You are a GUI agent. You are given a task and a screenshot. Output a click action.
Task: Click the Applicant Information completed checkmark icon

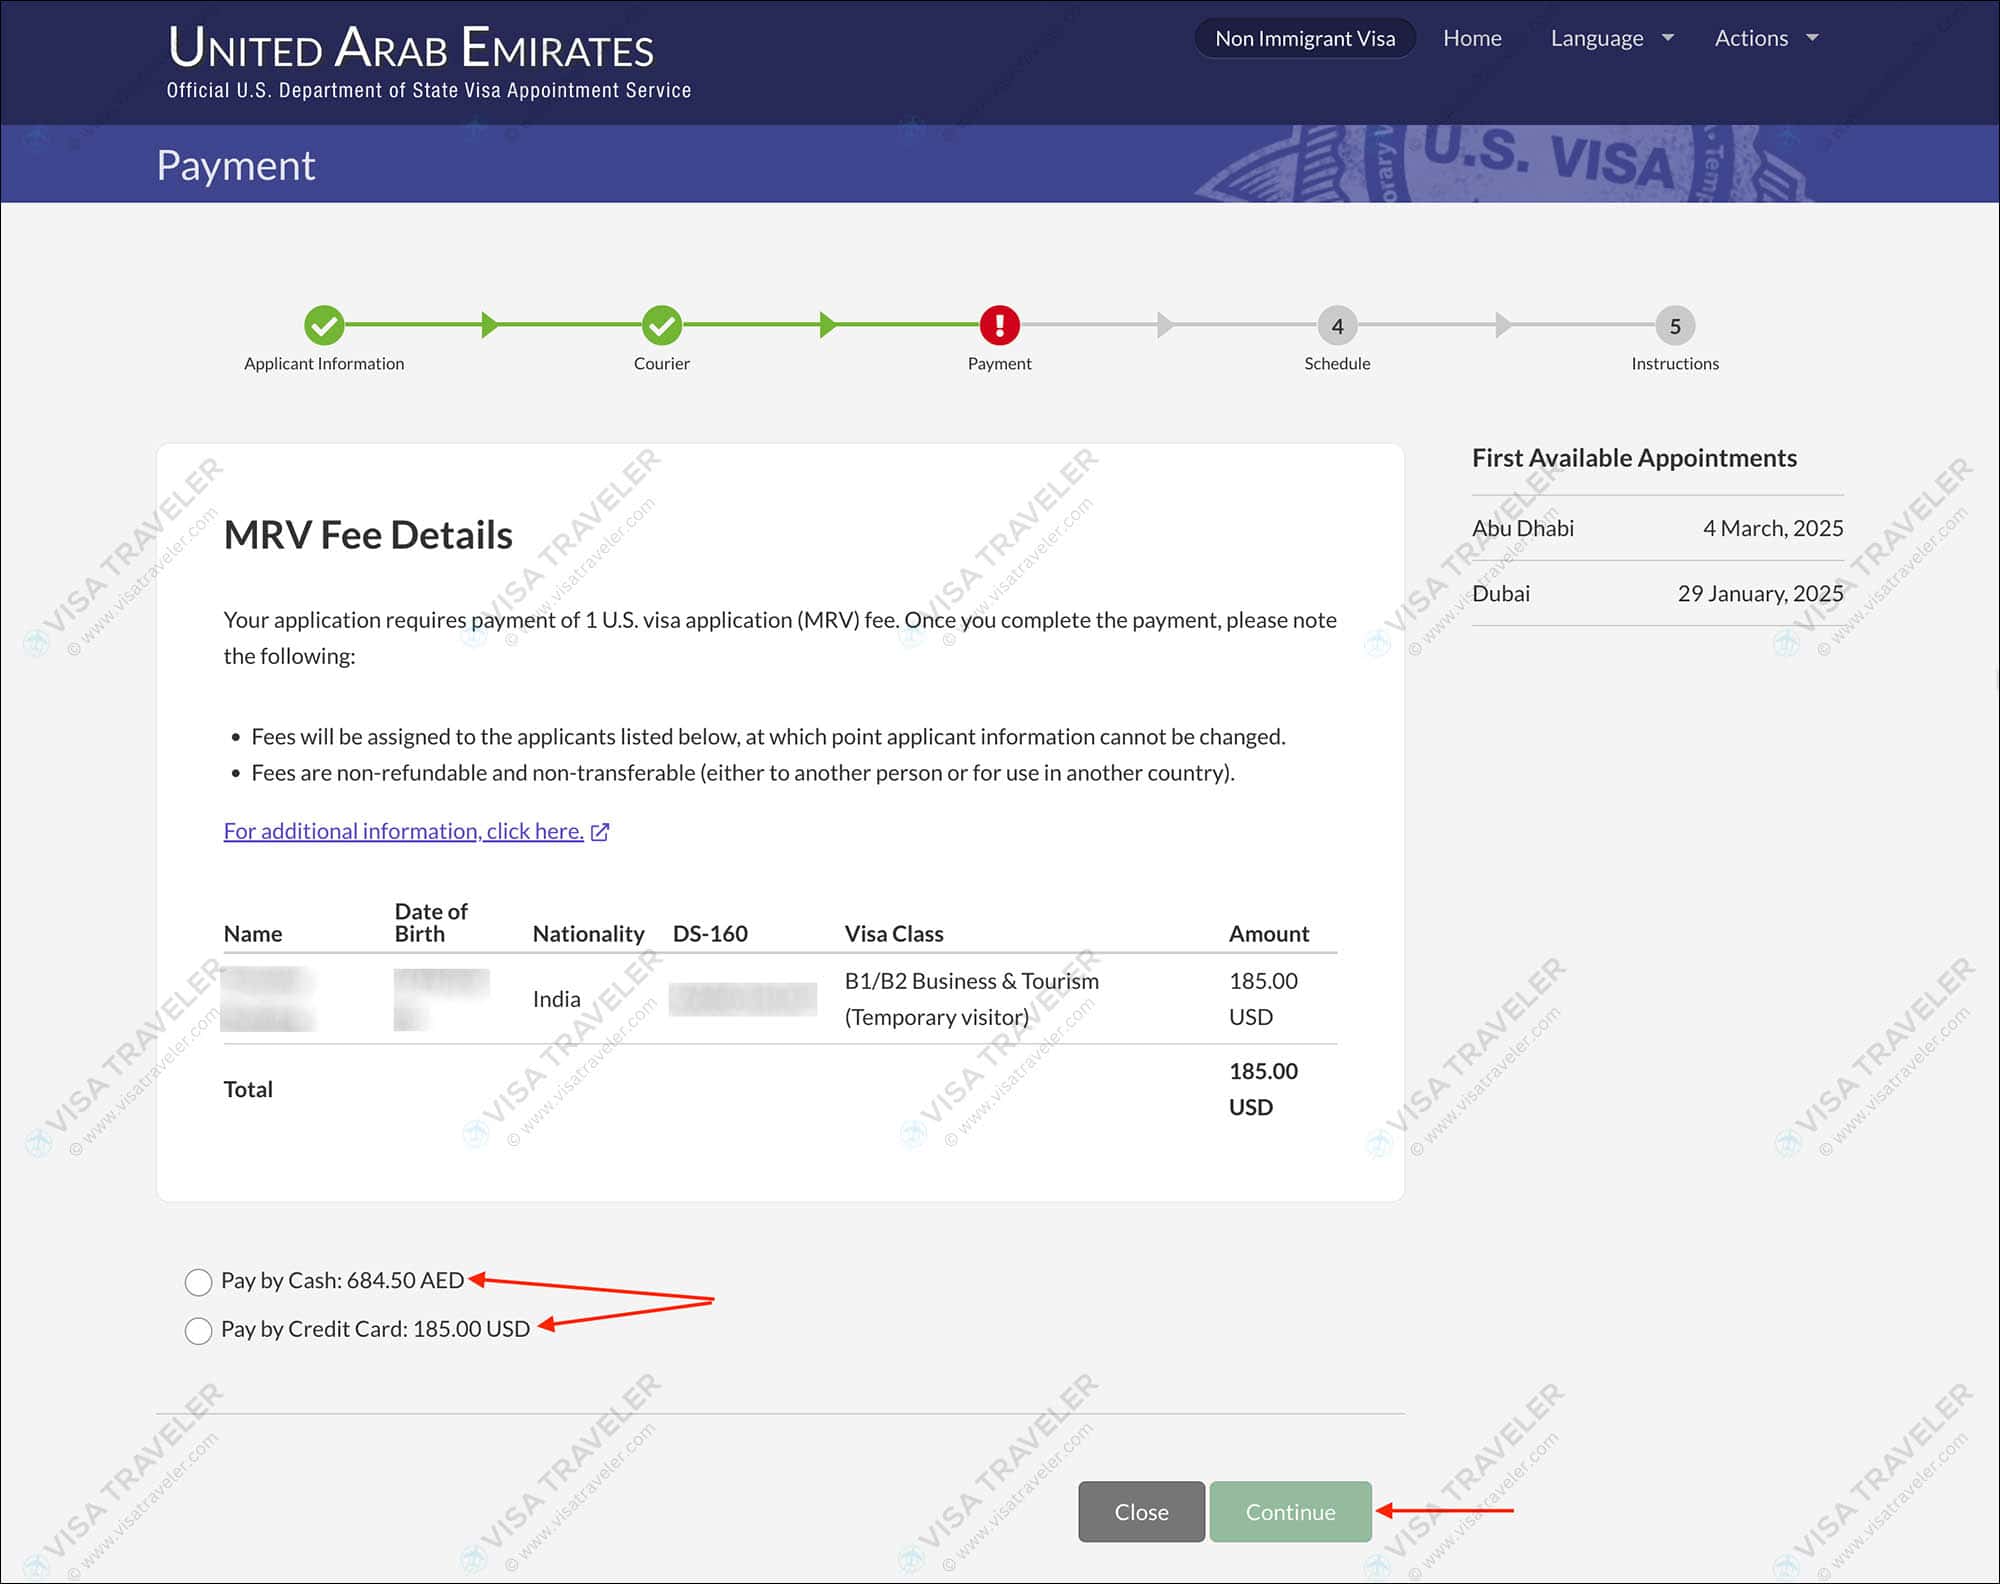[x=323, y=325]
